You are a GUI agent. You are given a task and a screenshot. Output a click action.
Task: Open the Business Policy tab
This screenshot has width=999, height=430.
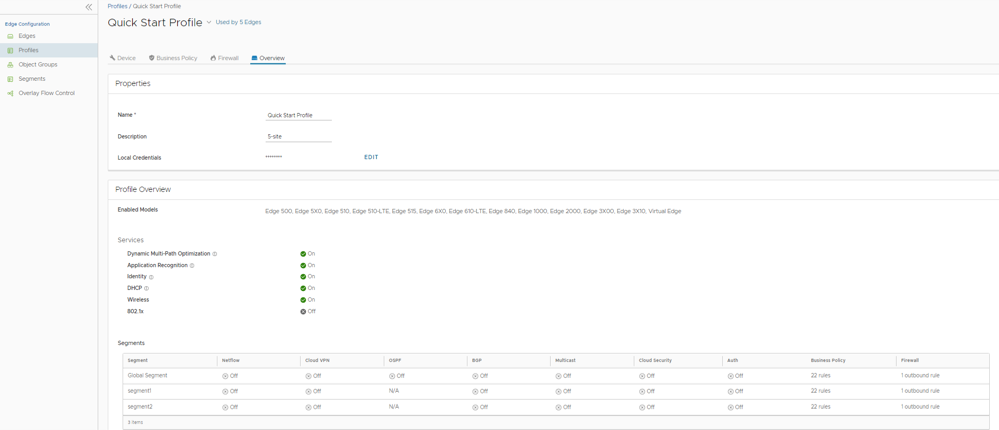[173, 58]
